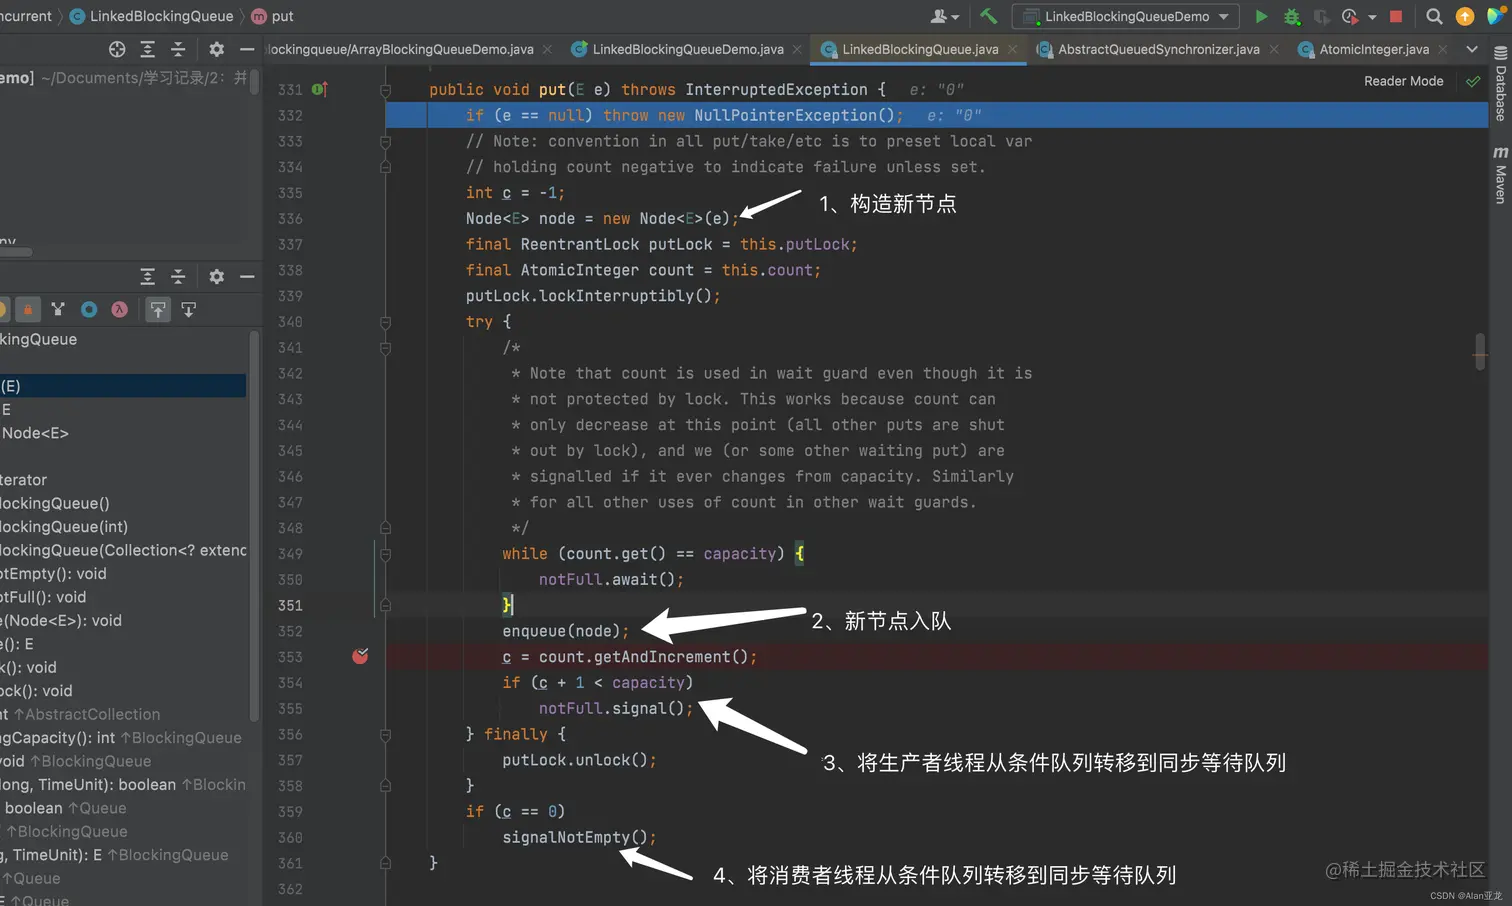Toggle Autoscroll to Source icon
The width and height of the screenshot is (1512, 906).
click(x=158, y=310)
